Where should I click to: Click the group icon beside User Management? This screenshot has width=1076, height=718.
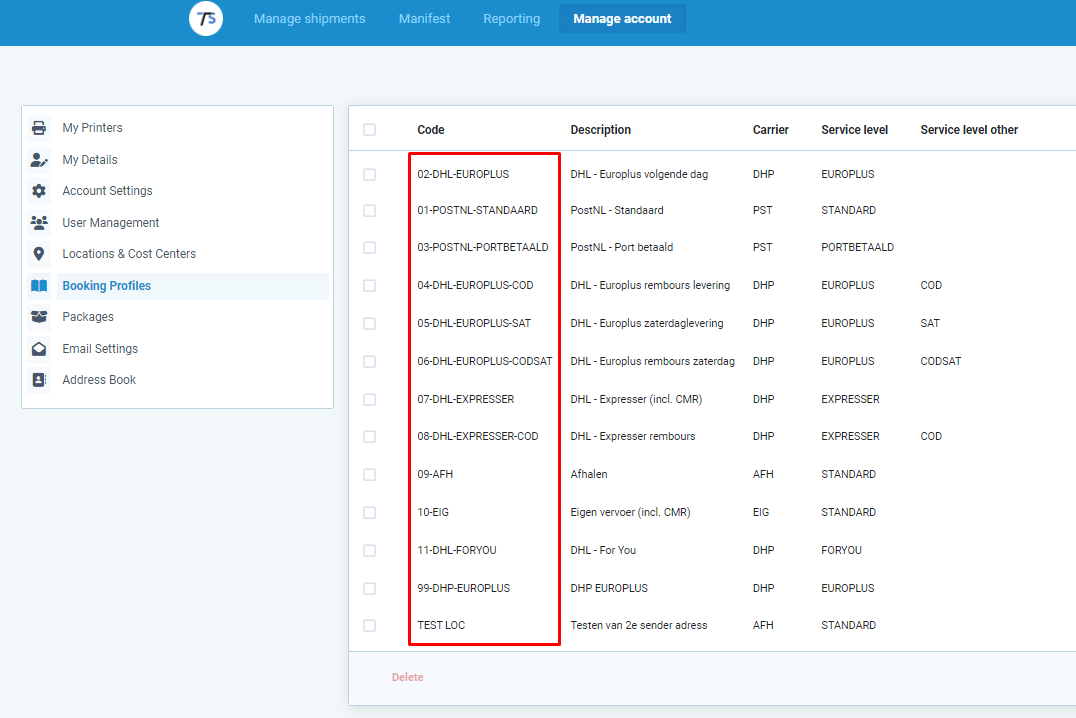click(x=40, y=222)
